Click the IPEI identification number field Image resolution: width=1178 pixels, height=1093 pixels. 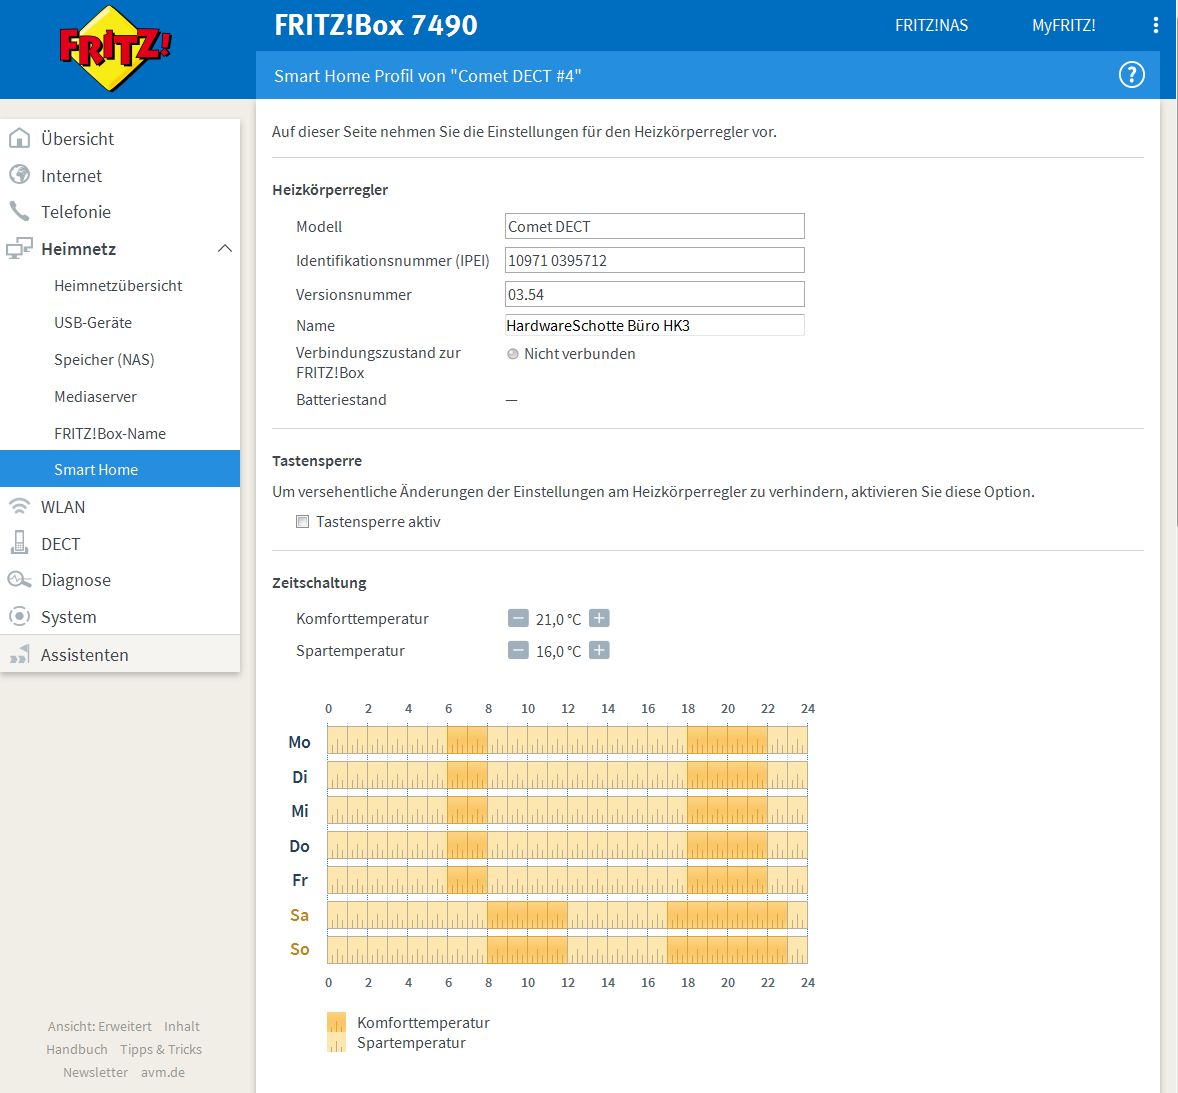(x=654, y=260)
